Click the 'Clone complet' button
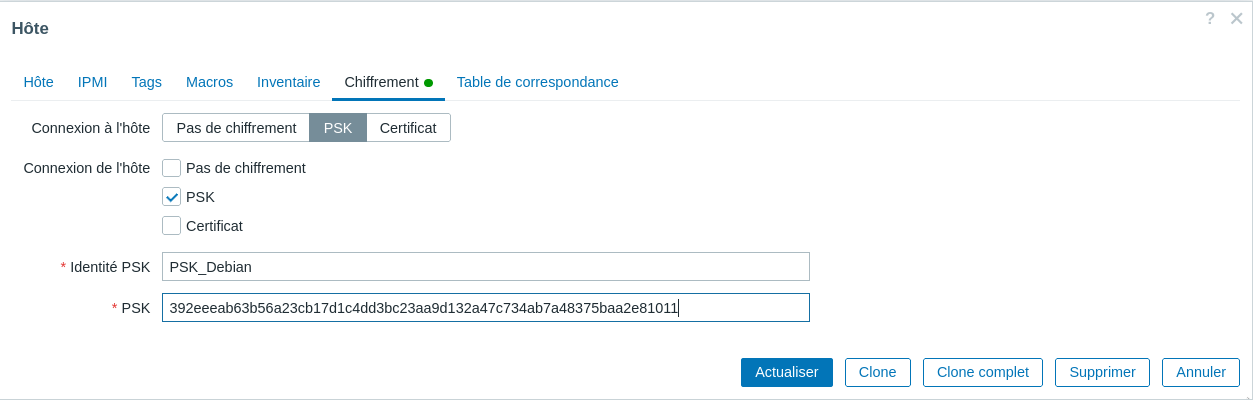This screenshot has width=1253, height=400. [982, 372]
